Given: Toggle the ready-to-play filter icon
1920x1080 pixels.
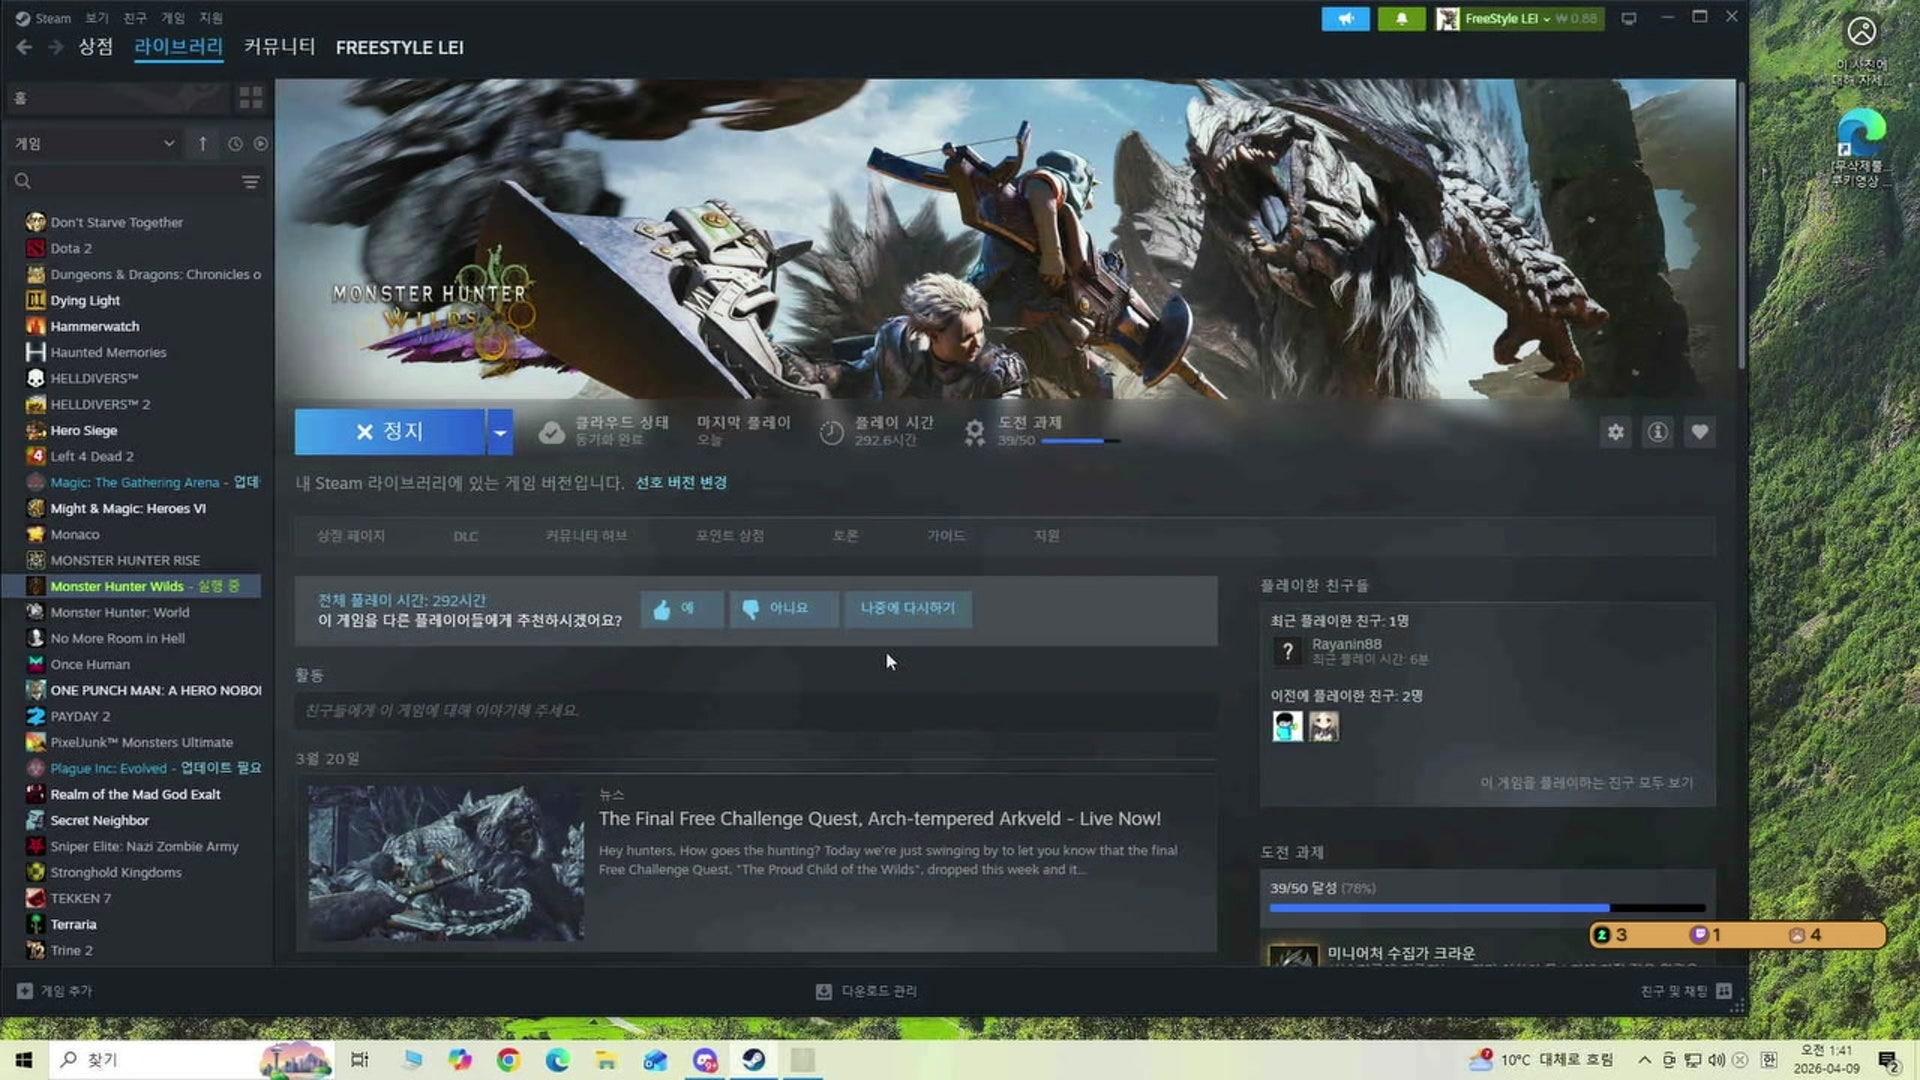Looking at the screenshot, I should [x=261, y=144].
